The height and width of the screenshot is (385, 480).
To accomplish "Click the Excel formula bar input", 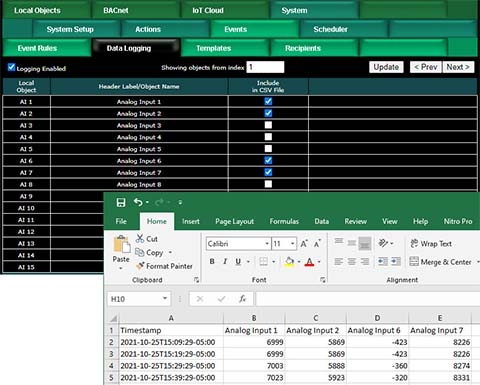I will pos(368,299).
